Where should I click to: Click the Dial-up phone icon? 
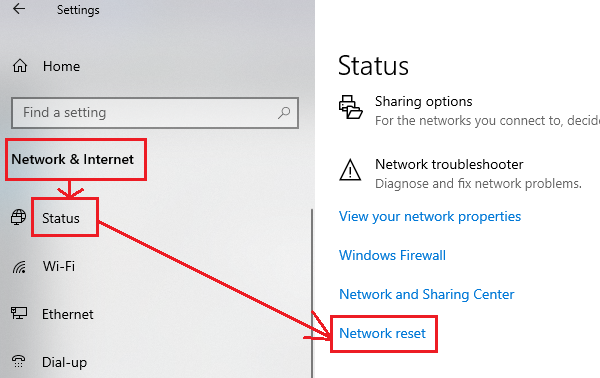tap(18, 361)
